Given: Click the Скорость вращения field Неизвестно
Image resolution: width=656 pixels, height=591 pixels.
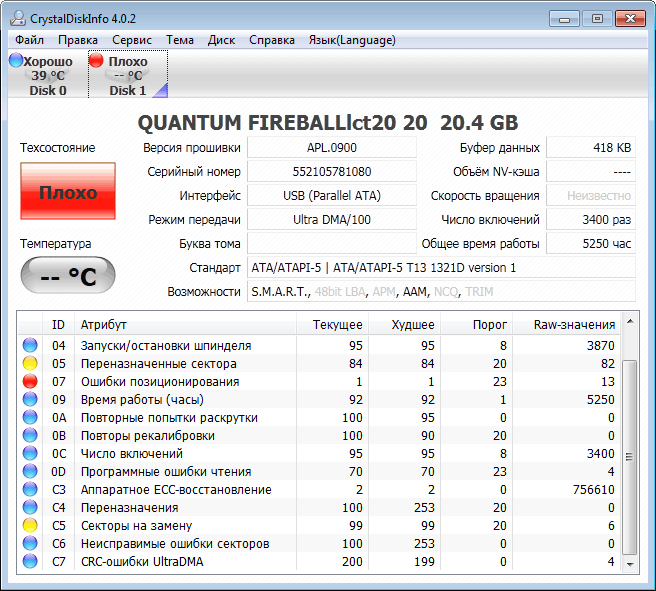Looking at the screenshot, I should click(591, 195).
